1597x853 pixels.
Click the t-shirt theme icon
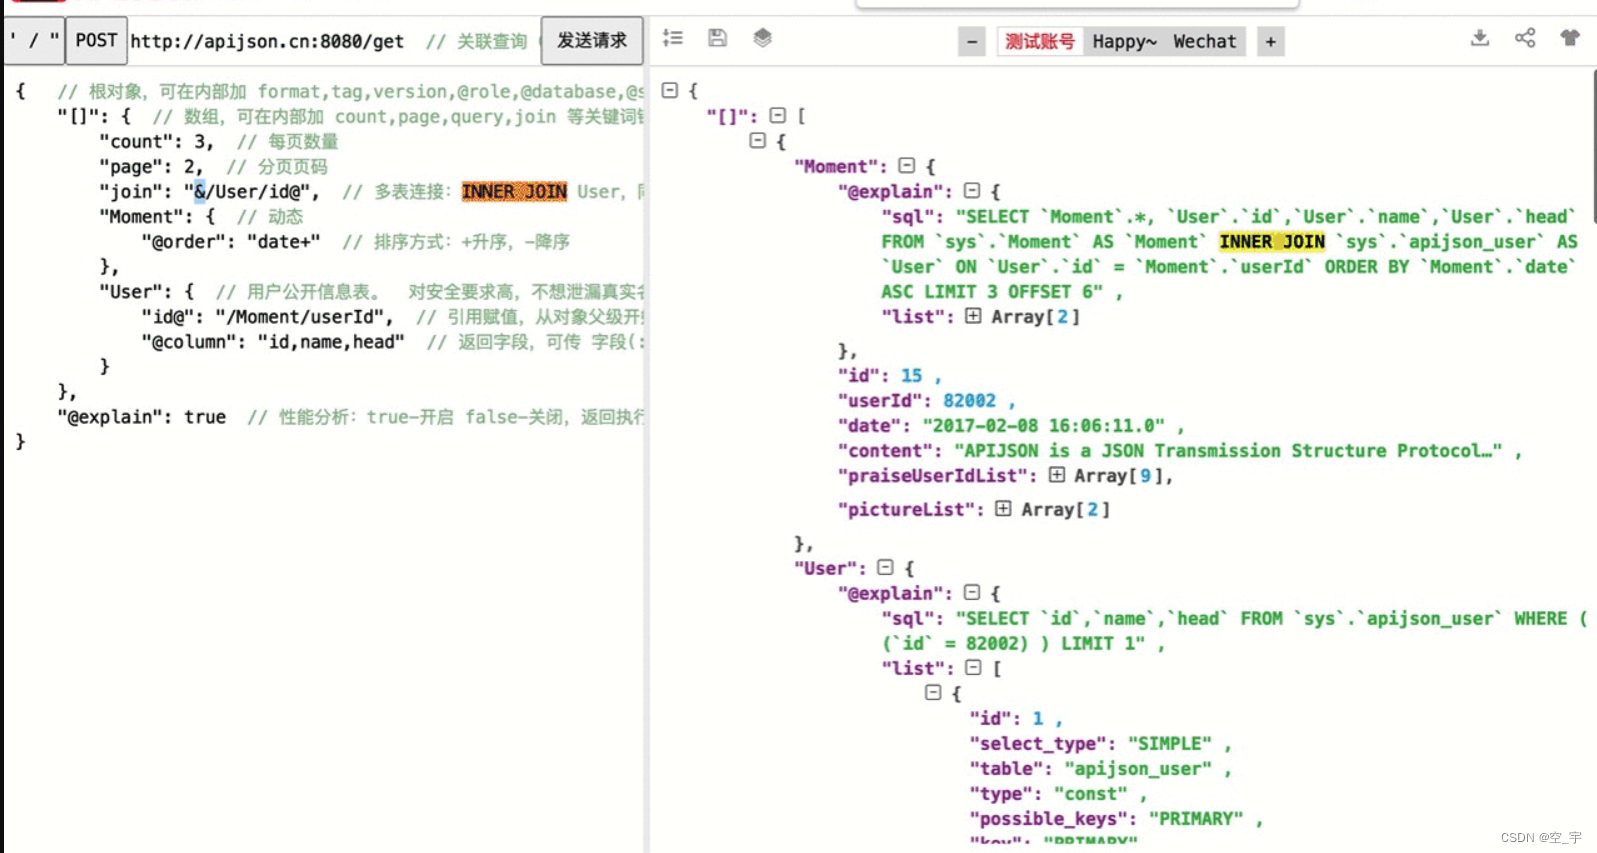(1570, 38)
